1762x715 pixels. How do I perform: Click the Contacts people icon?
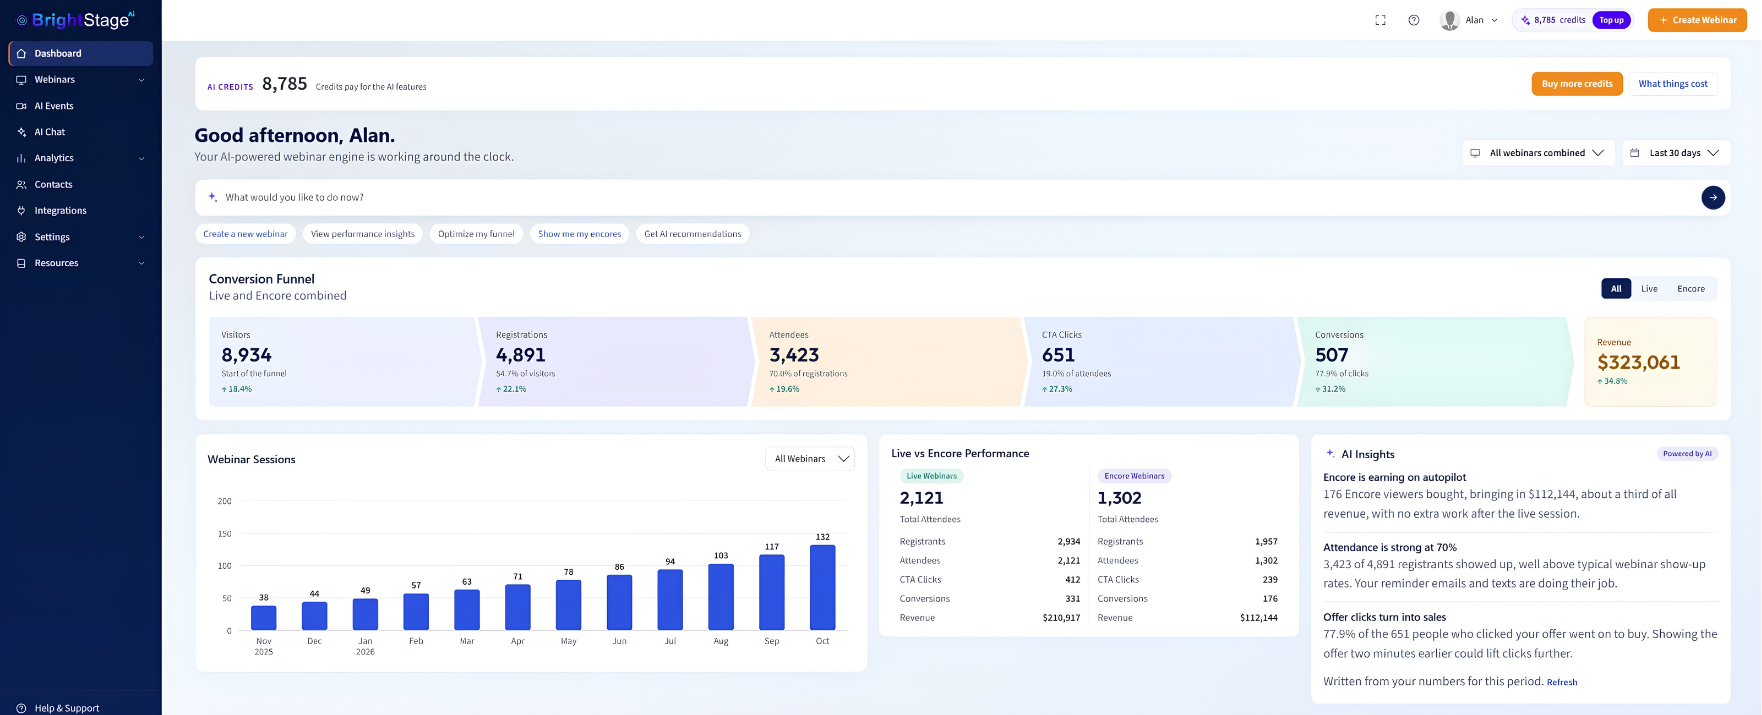(21, 185)
